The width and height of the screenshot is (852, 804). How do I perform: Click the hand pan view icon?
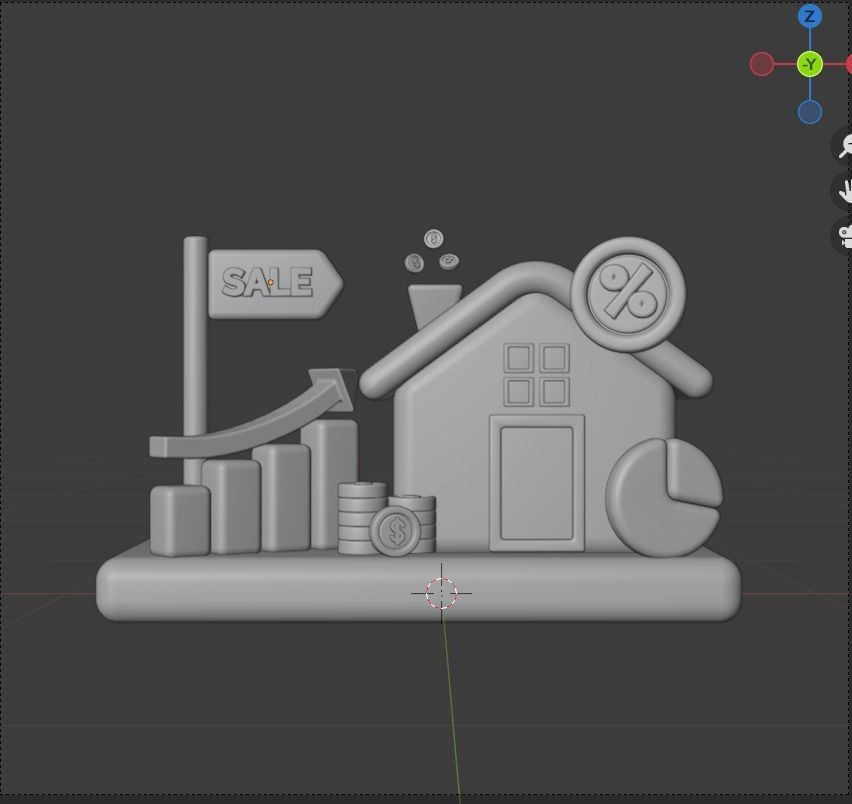point(843,191)
